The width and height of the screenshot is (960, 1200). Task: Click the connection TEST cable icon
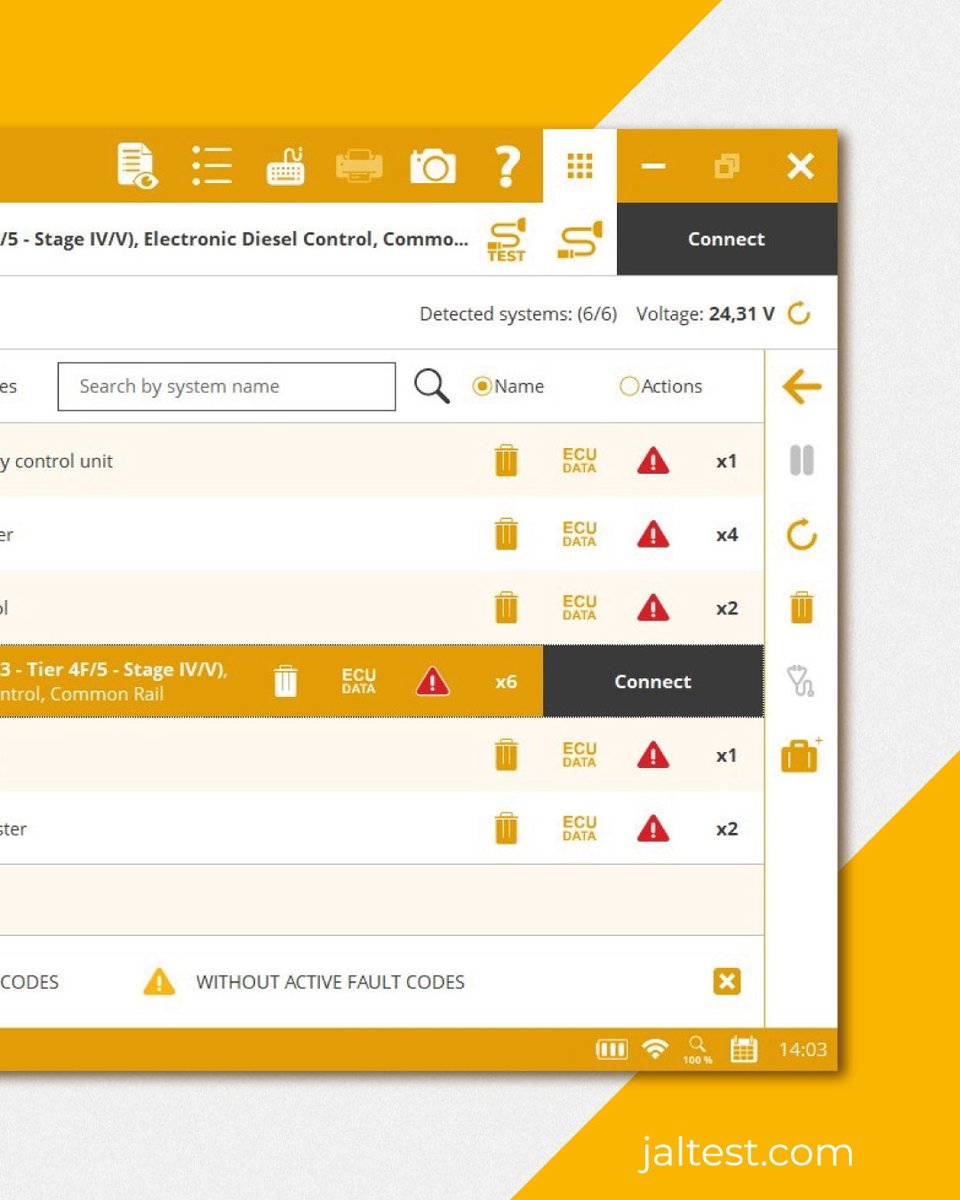coord(506,240)
